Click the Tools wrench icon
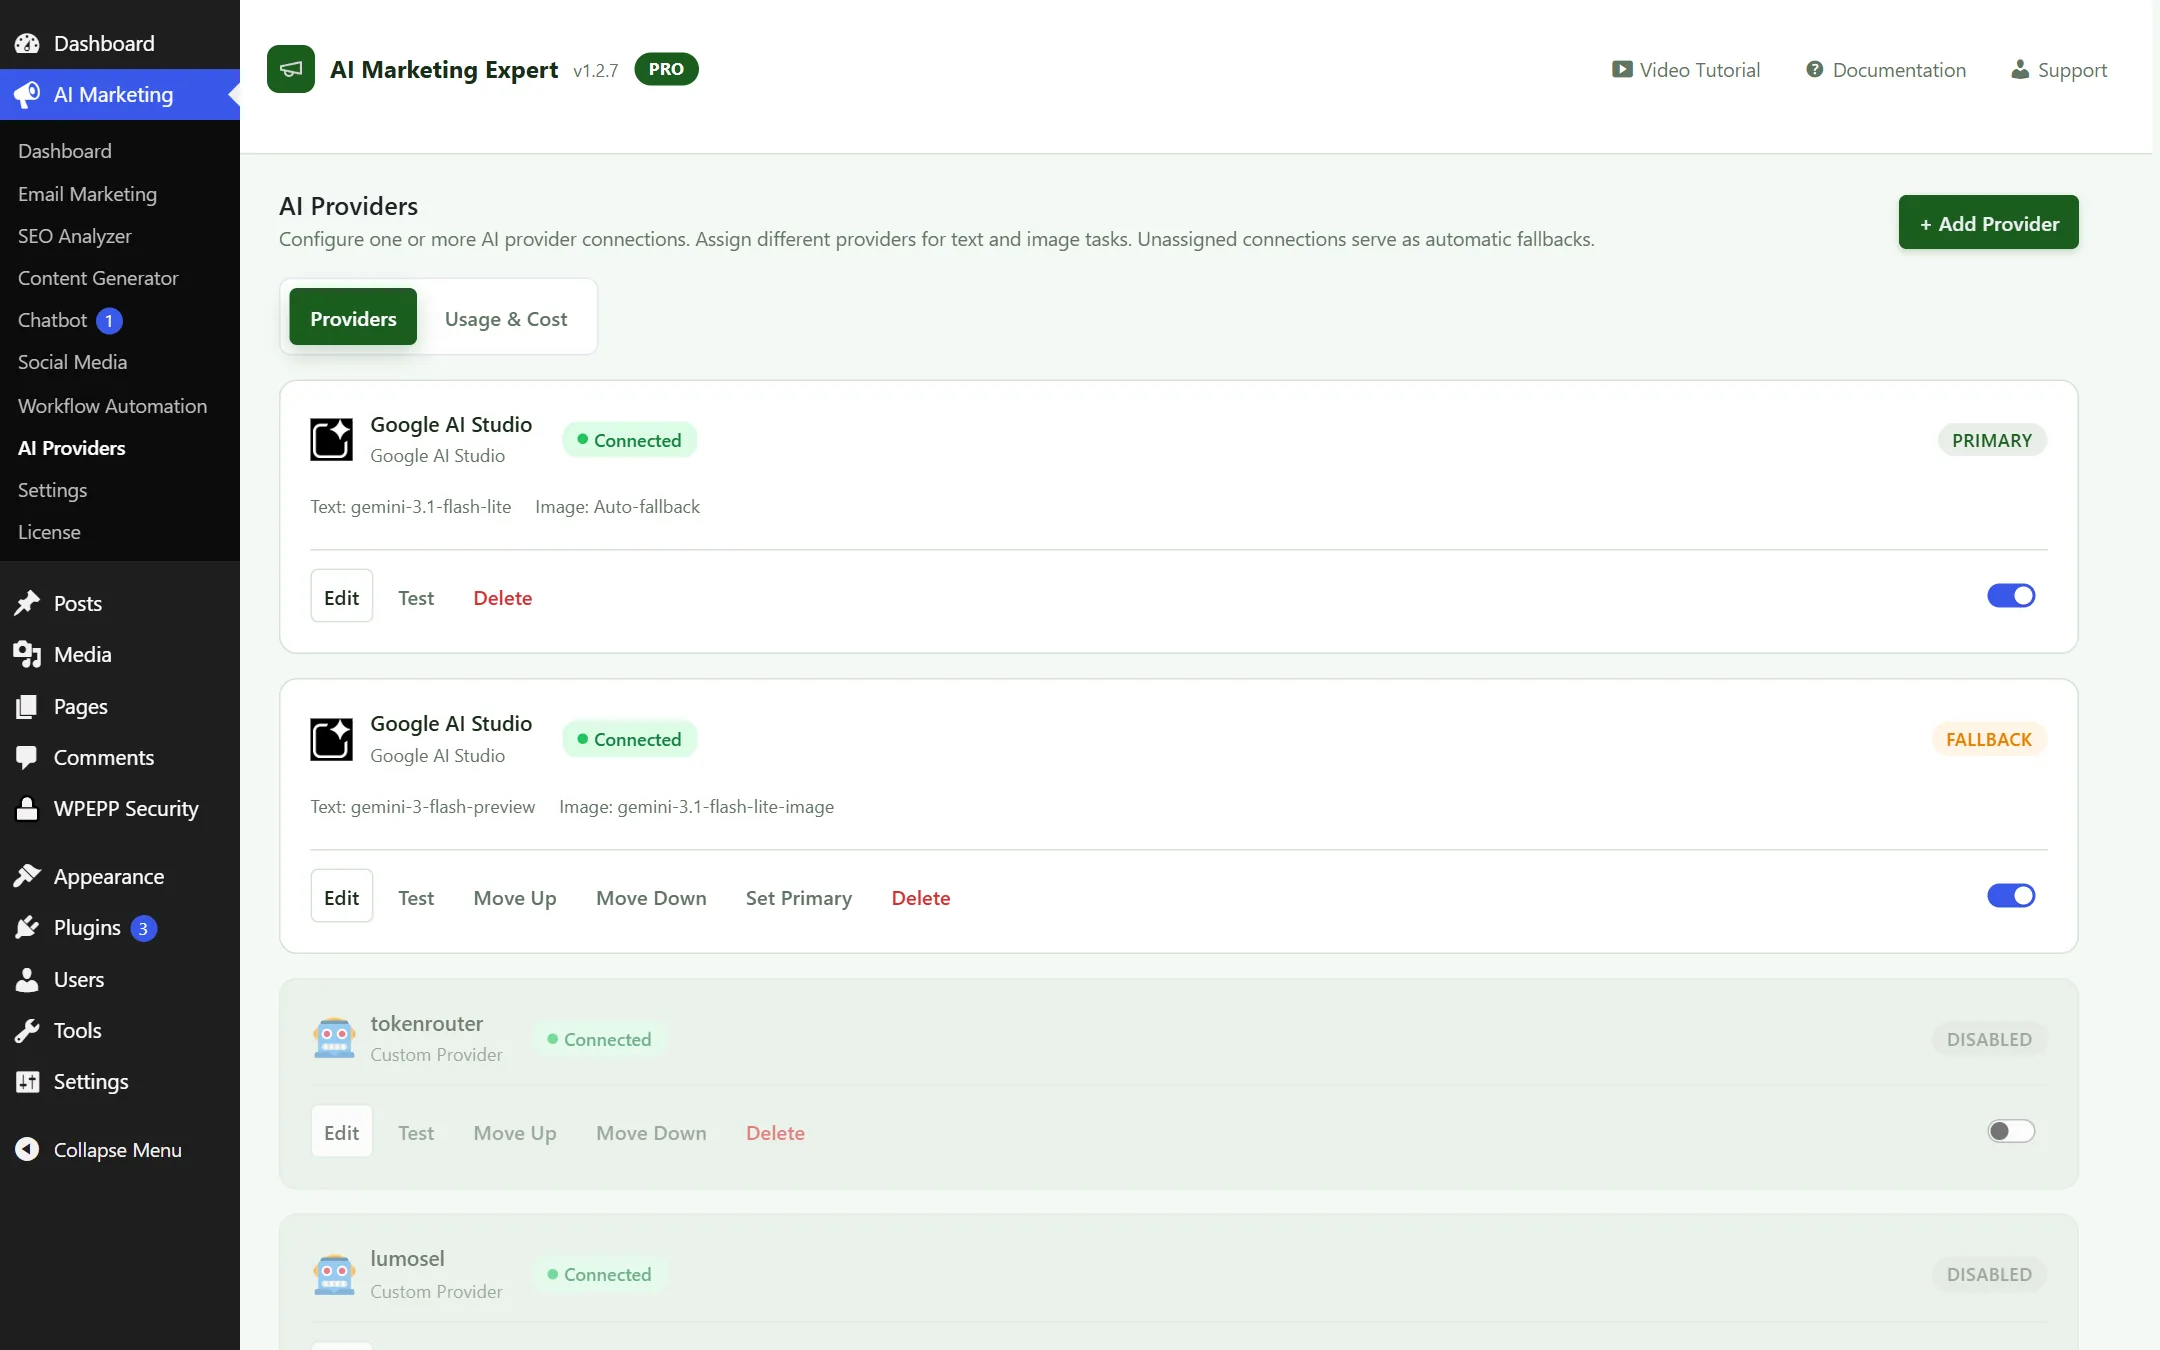This screenshot has width=2160, height=1350. [27, 1030]
